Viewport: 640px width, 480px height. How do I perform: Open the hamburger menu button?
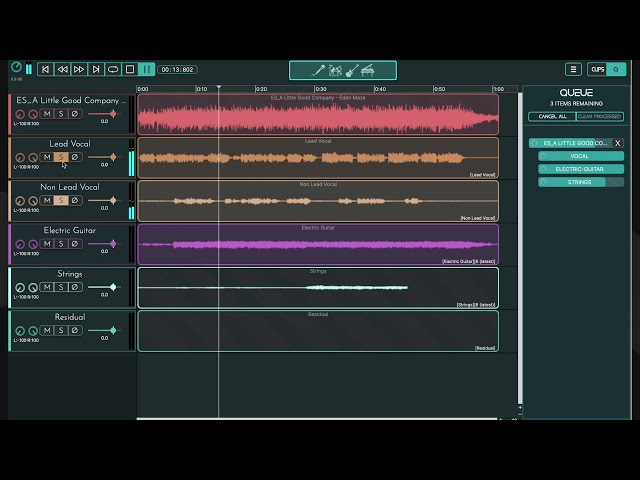tap(573, 69)
